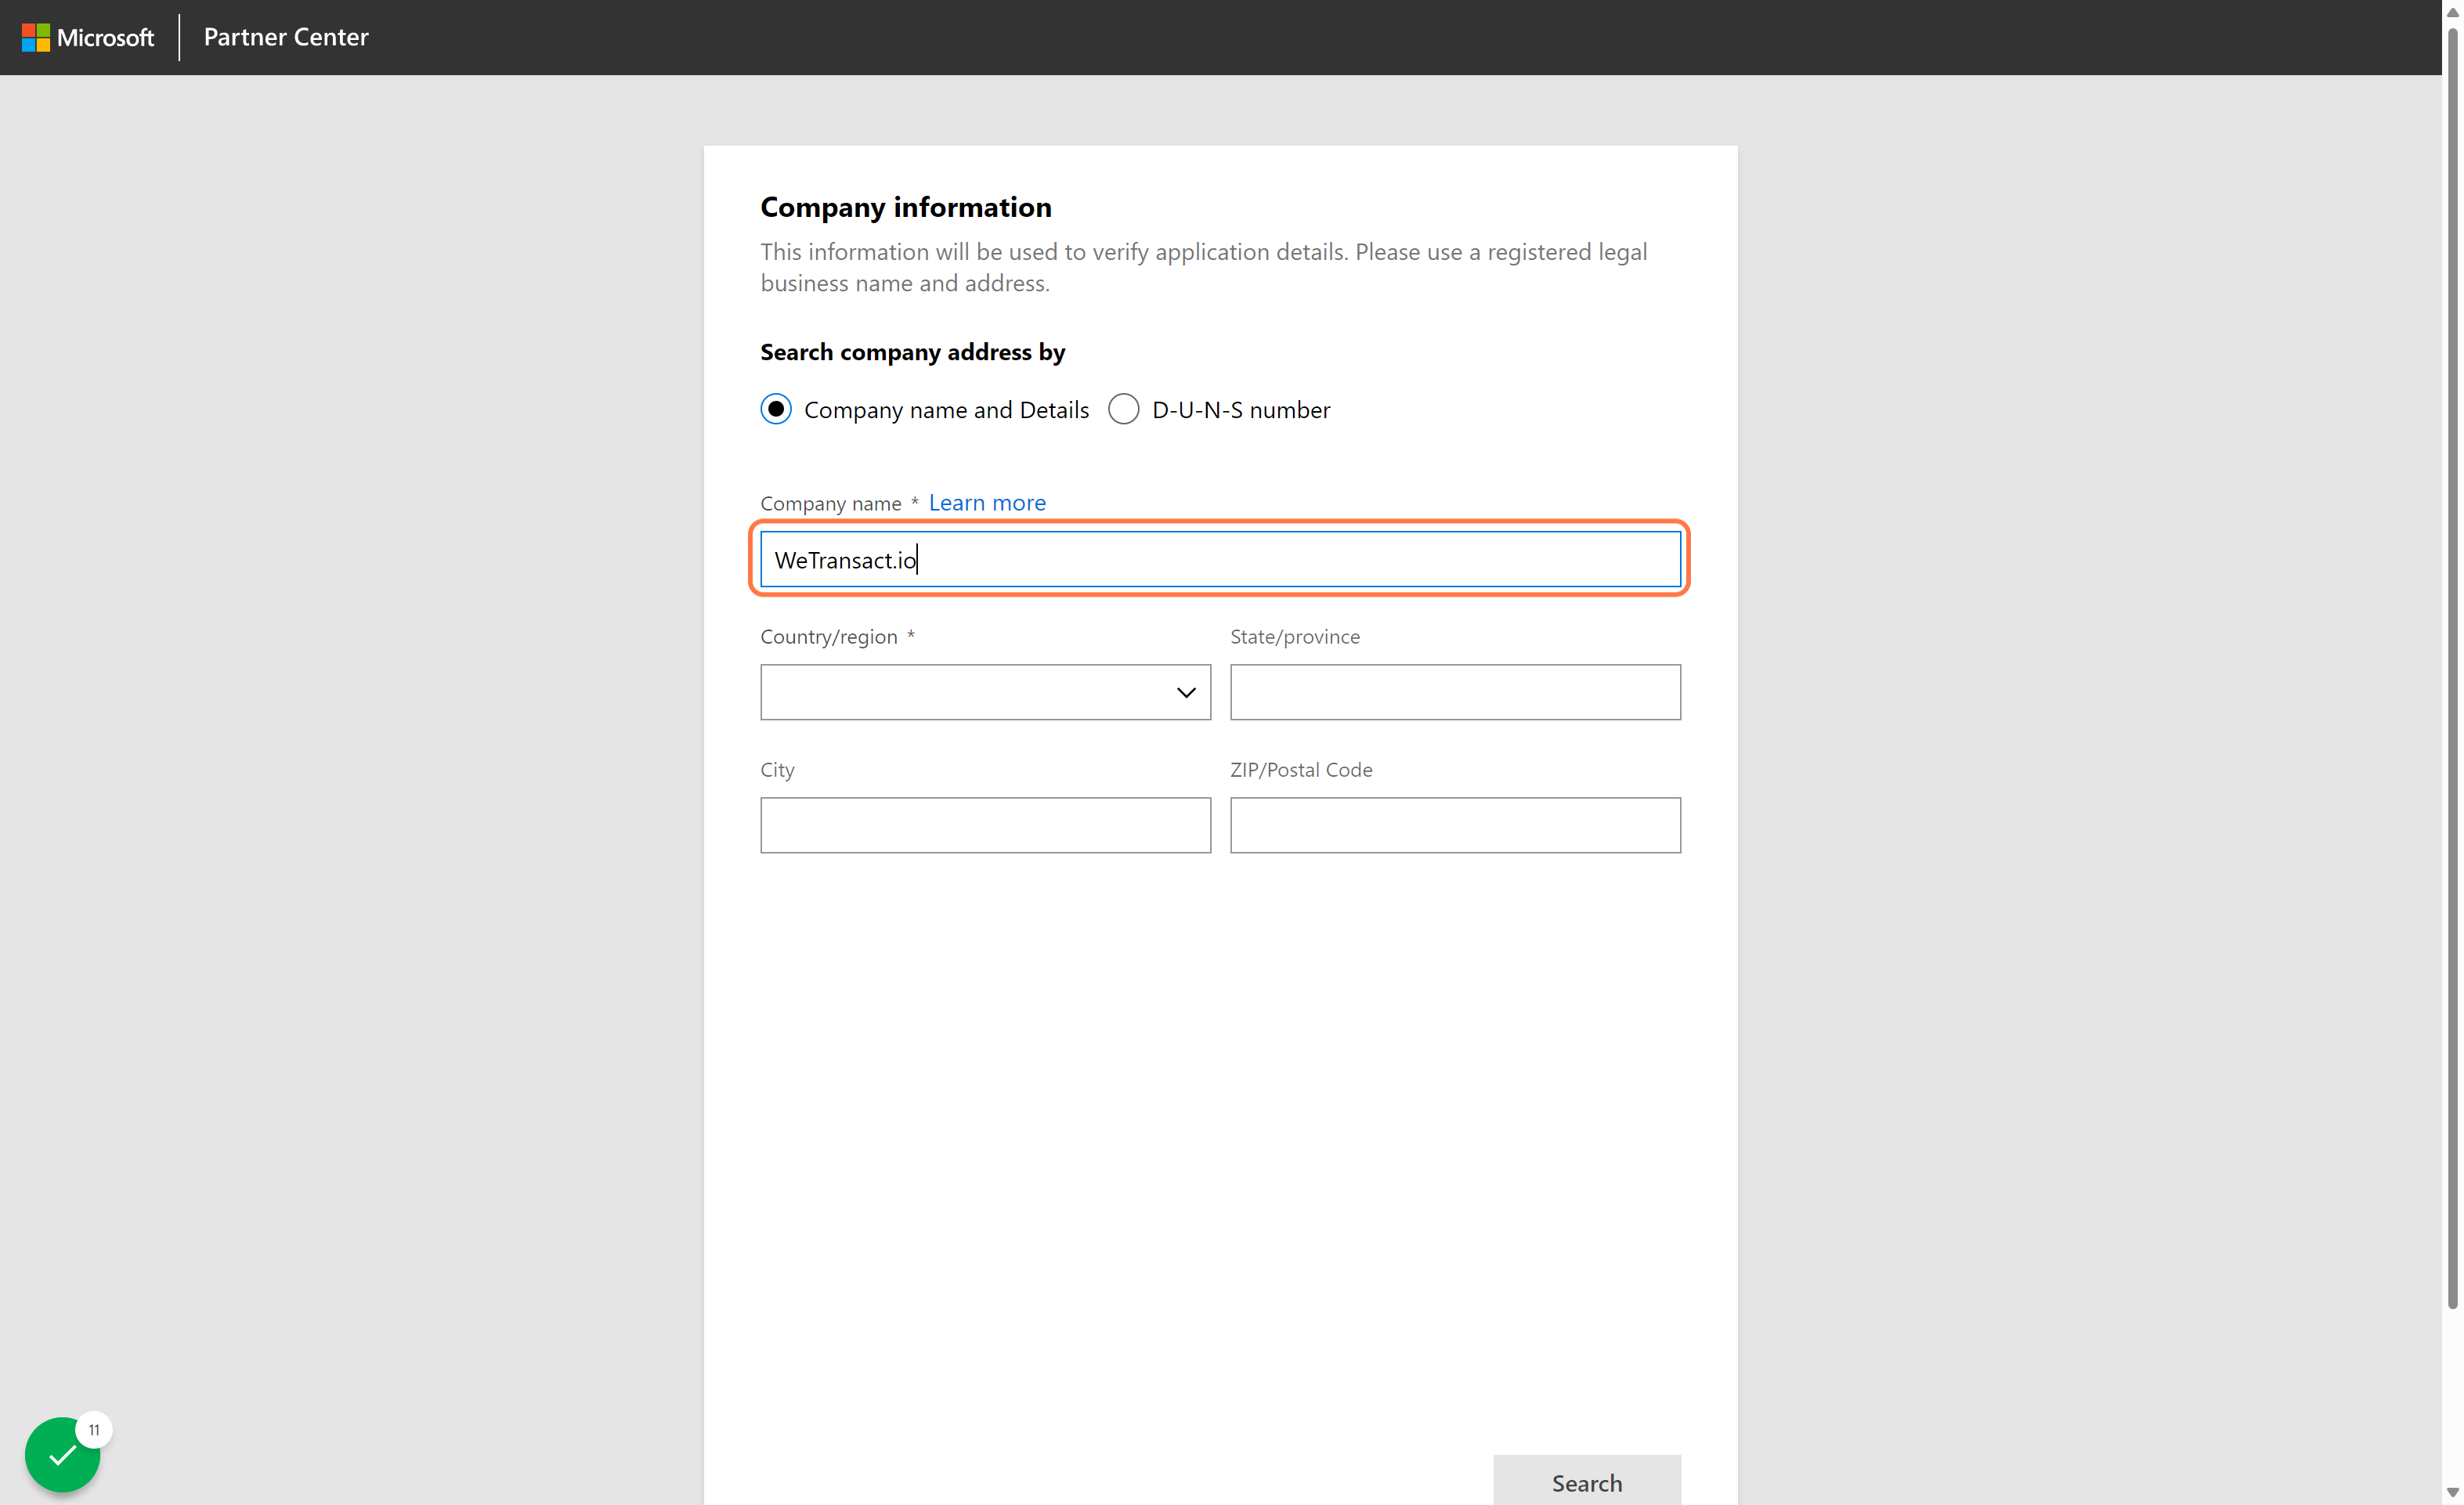This screenshot has height=1505, width=2464.
Task: Focus the State/province input box
Action: coord(1455,692)
